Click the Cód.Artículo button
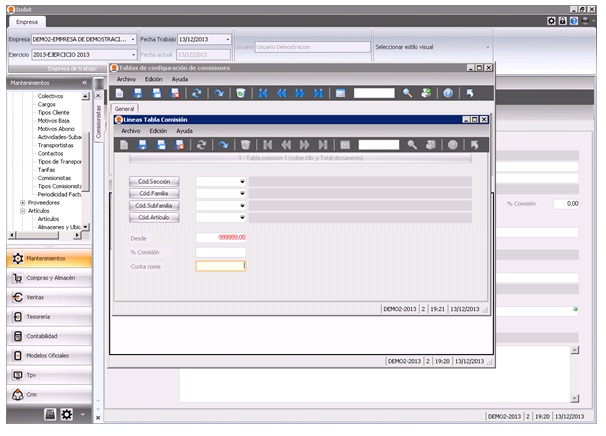Screen dimensions: 606x436 (x=155, y=217)
